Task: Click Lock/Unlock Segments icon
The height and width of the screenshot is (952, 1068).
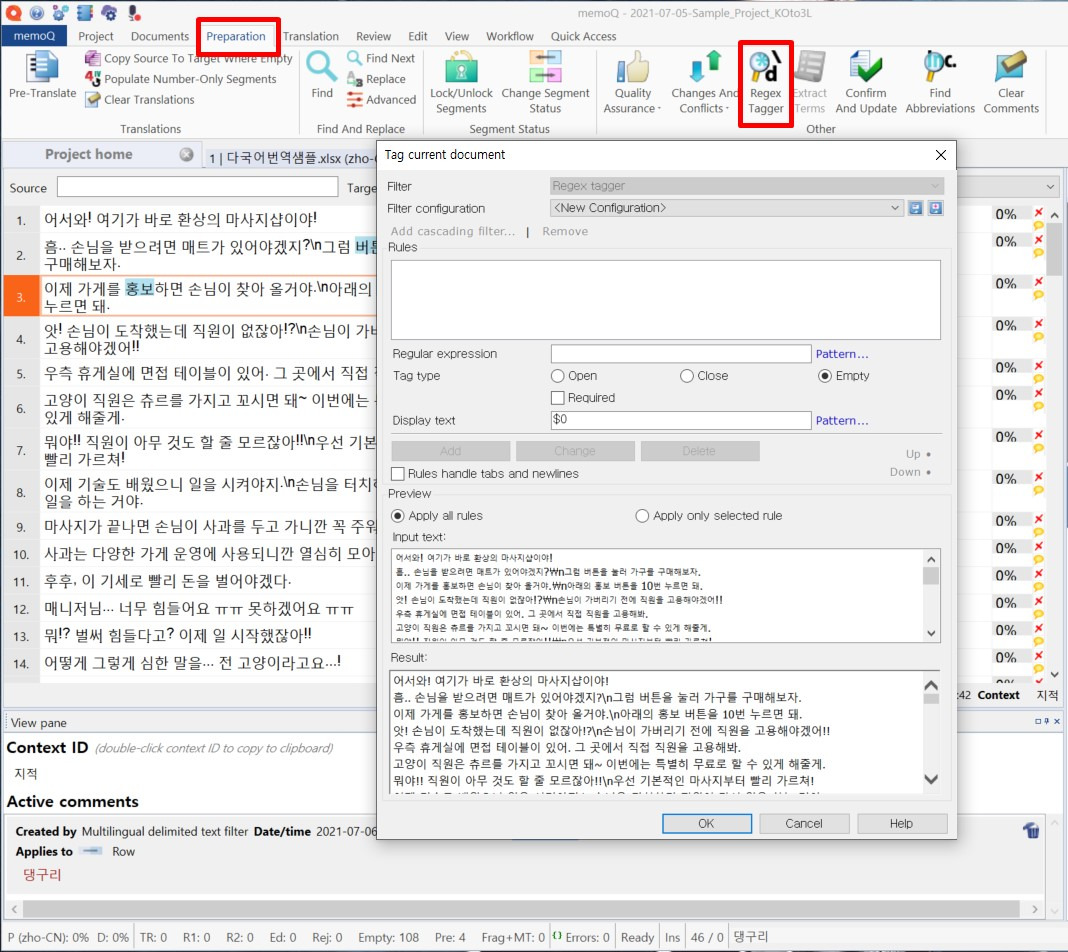Action: [461, 67]
